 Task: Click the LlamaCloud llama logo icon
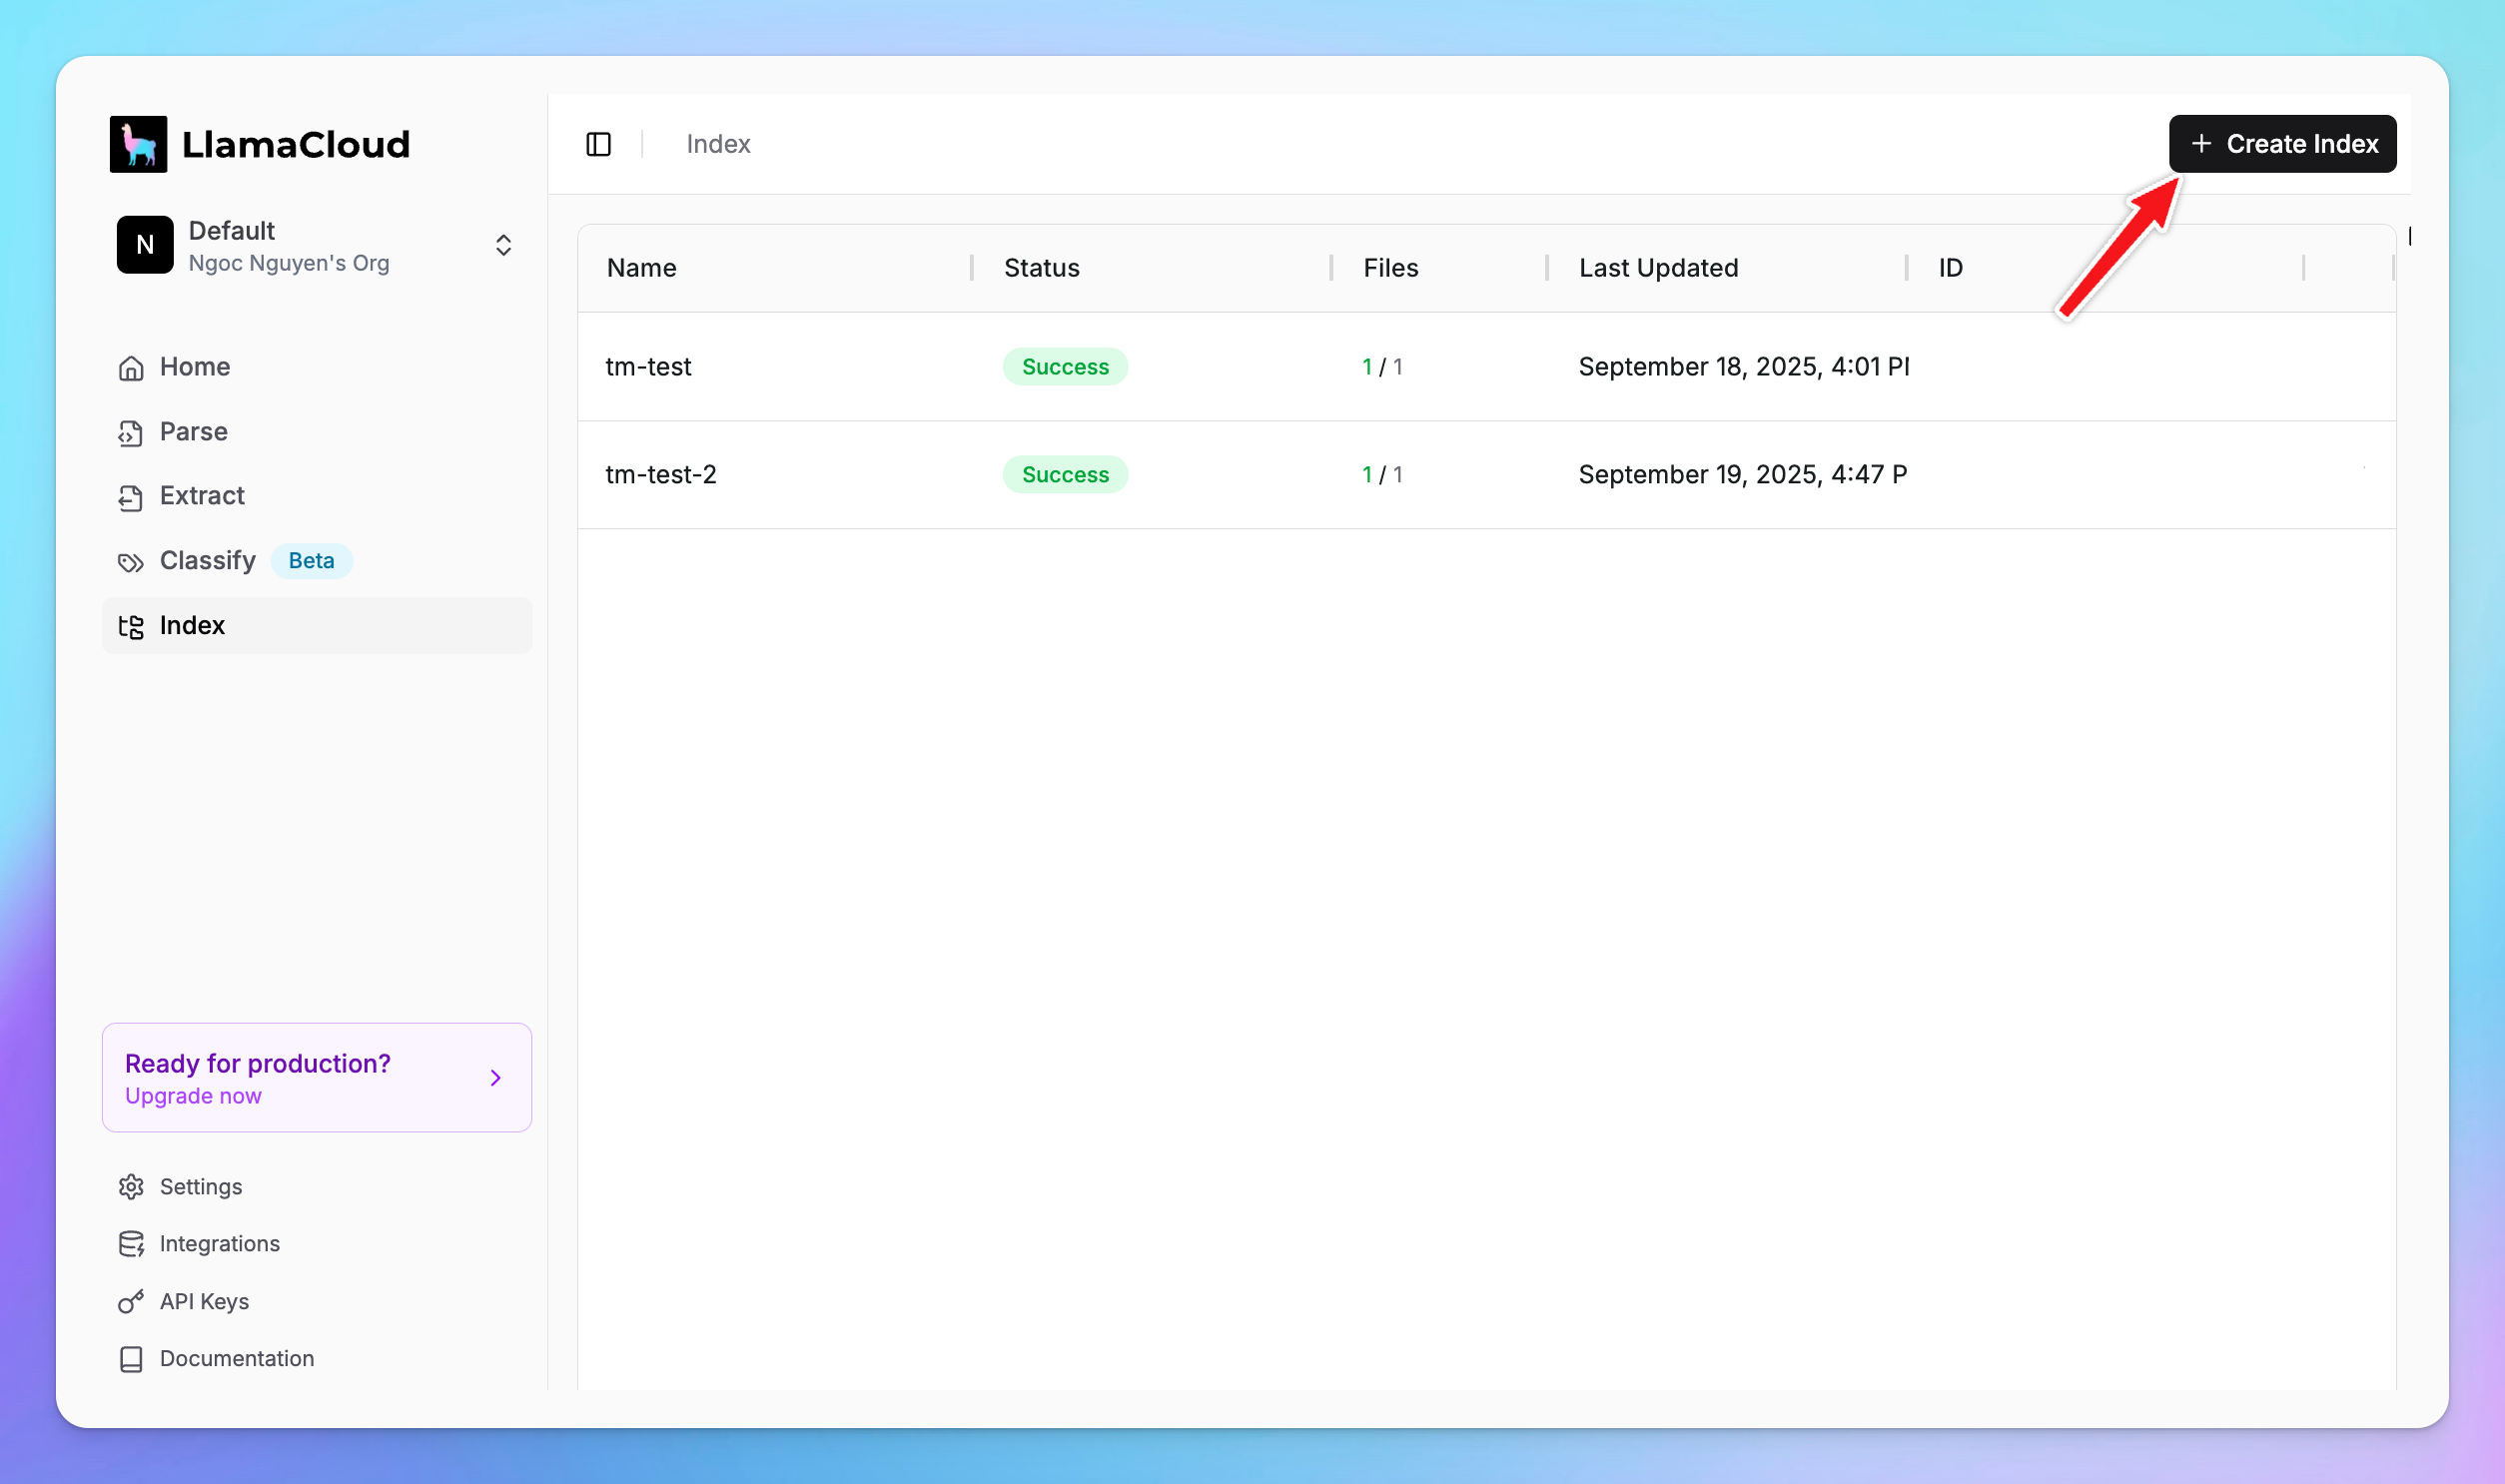pos(138,144)
